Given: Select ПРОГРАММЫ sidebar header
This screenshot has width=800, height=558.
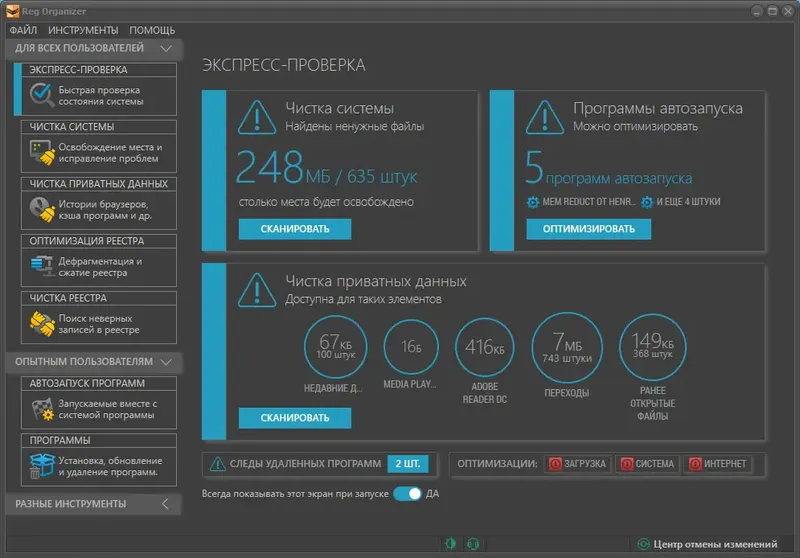Looking at the screenshot, I should (60, 440).
